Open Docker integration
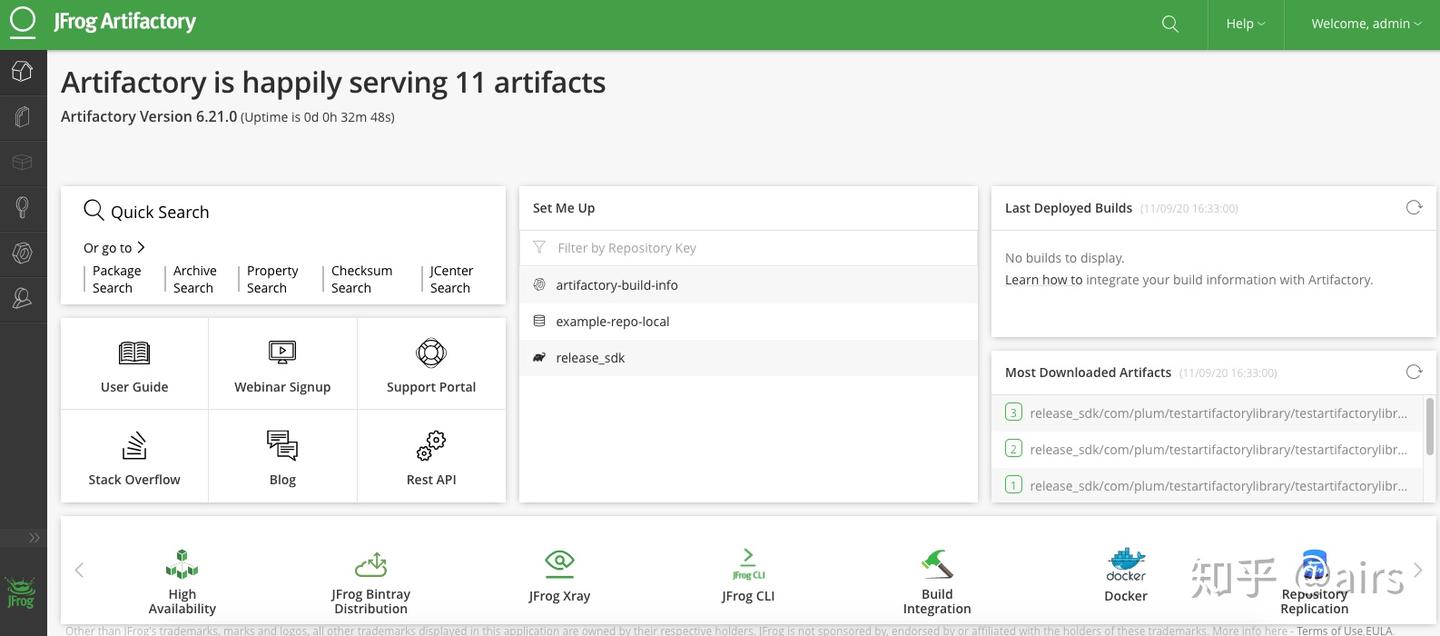This screenshot has height=636, width=1440. tap(1126, 576)
